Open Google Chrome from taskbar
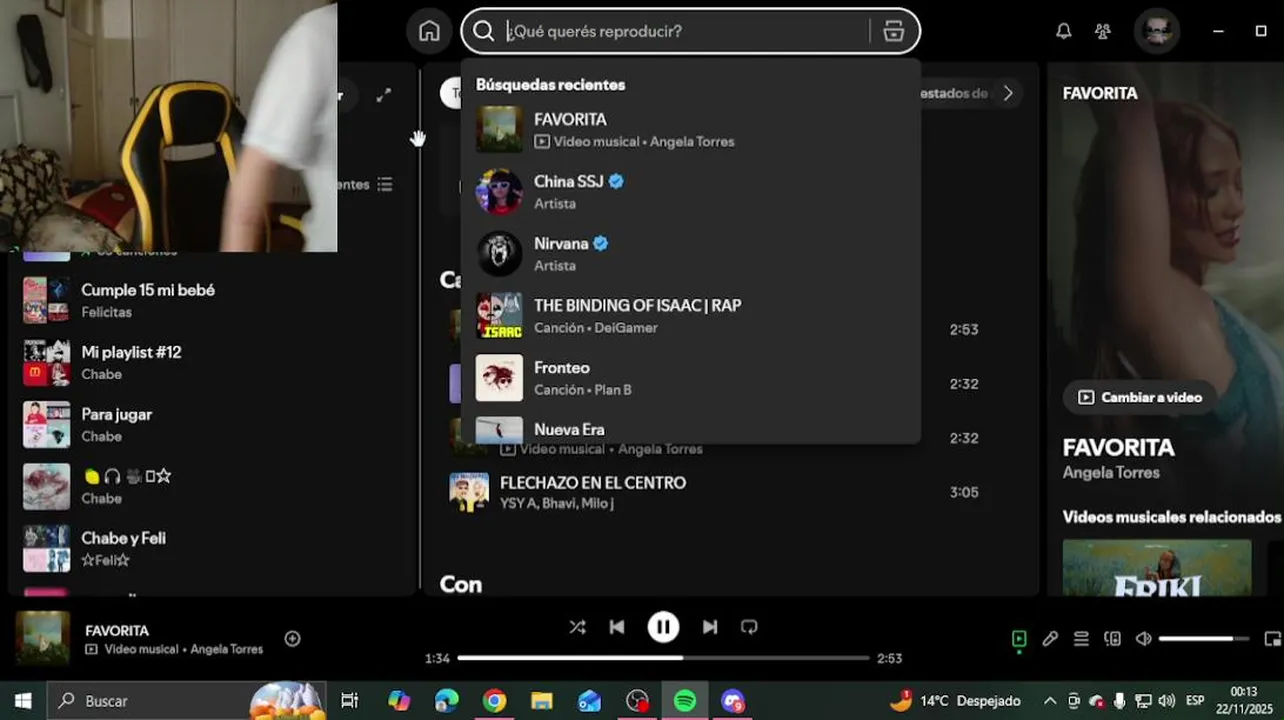This screenshot has width=1284, height=720. [494, 701]
